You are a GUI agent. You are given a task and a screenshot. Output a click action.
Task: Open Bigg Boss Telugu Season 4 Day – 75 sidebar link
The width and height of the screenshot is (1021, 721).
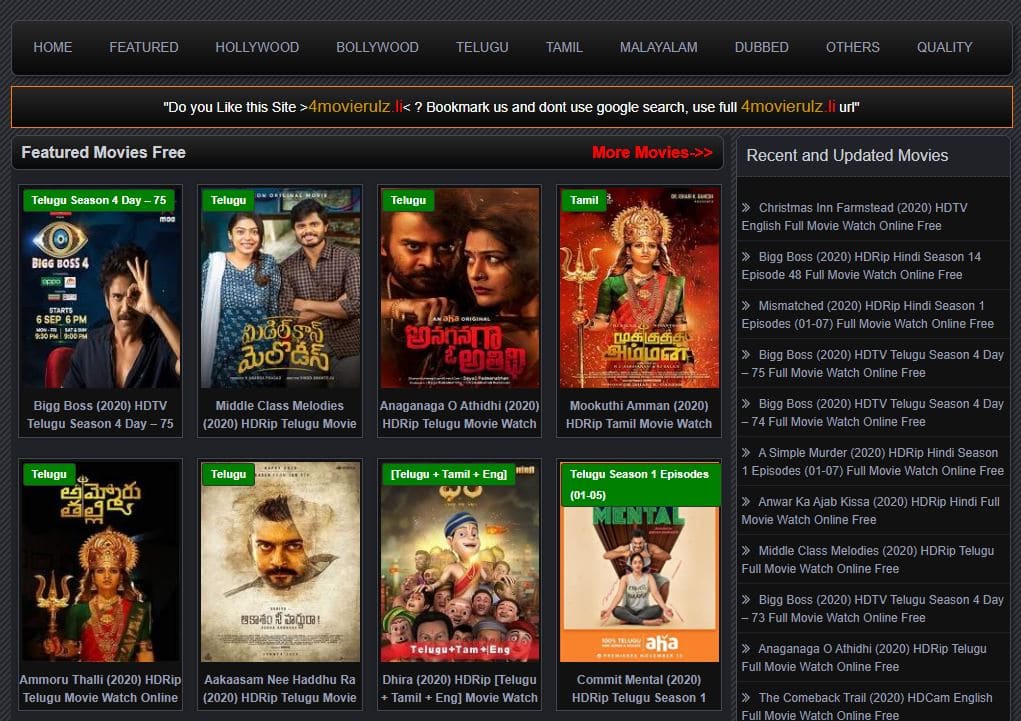[873, 363]
